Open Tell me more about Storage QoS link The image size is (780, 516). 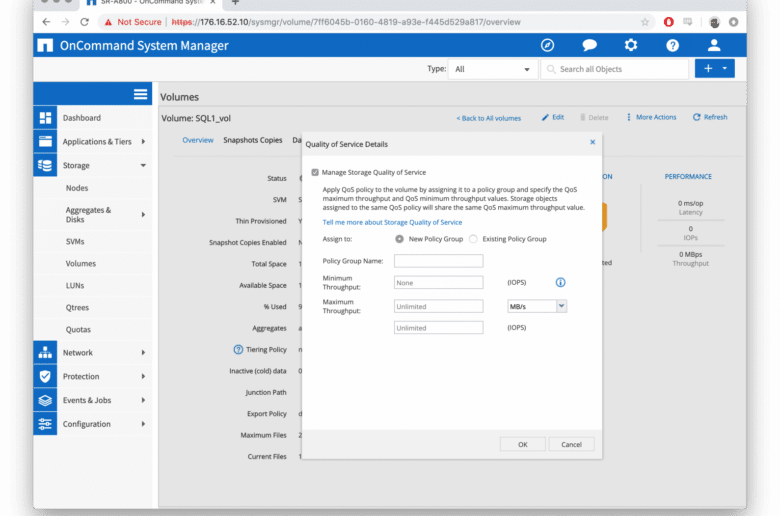click(392, 222)
